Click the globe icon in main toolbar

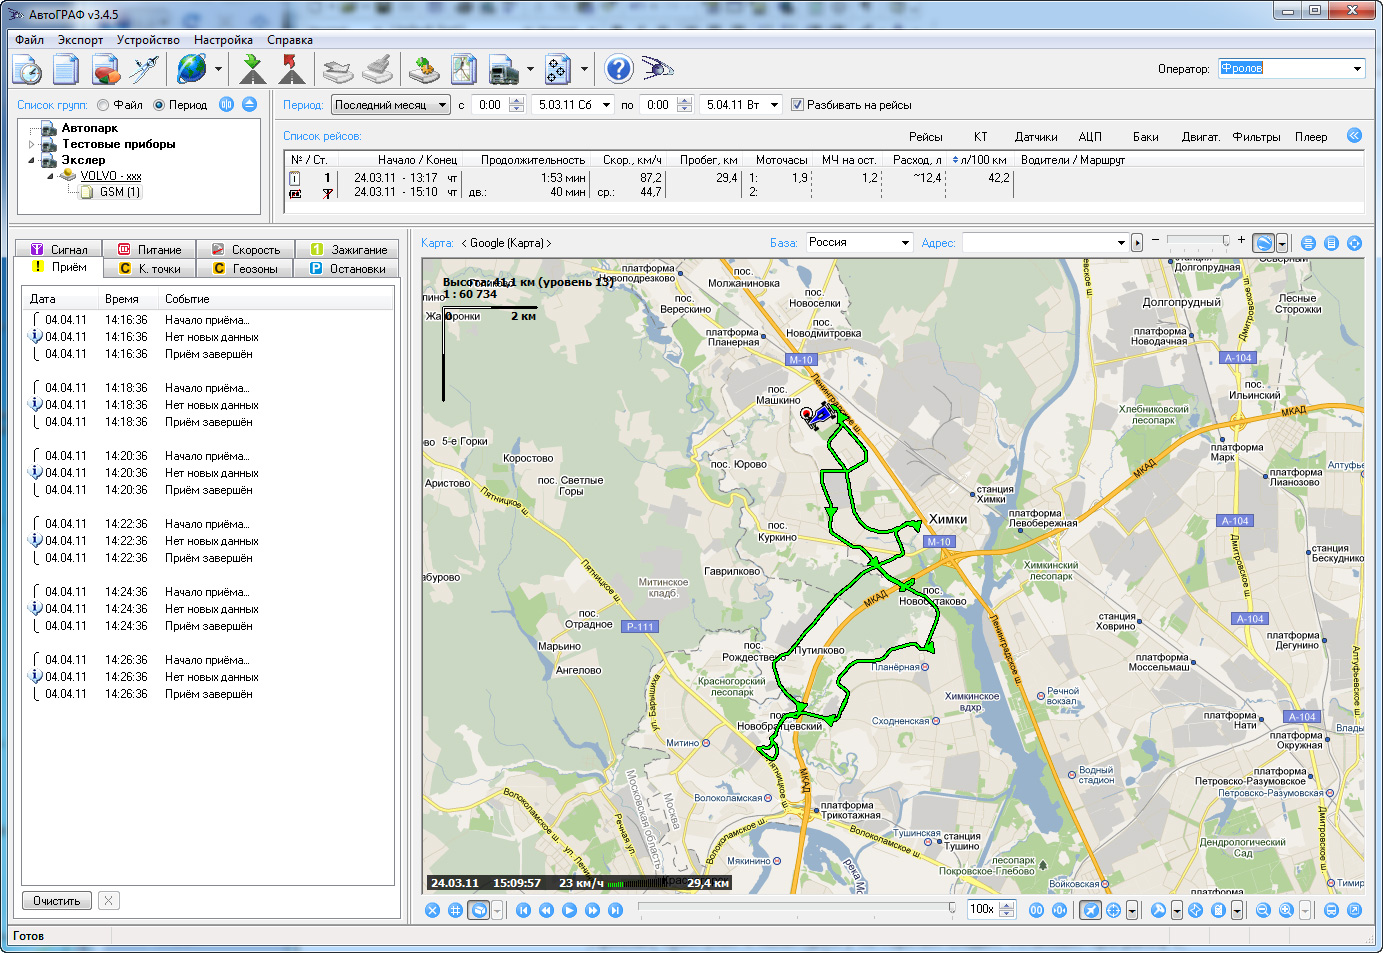(x=191, y=69)
